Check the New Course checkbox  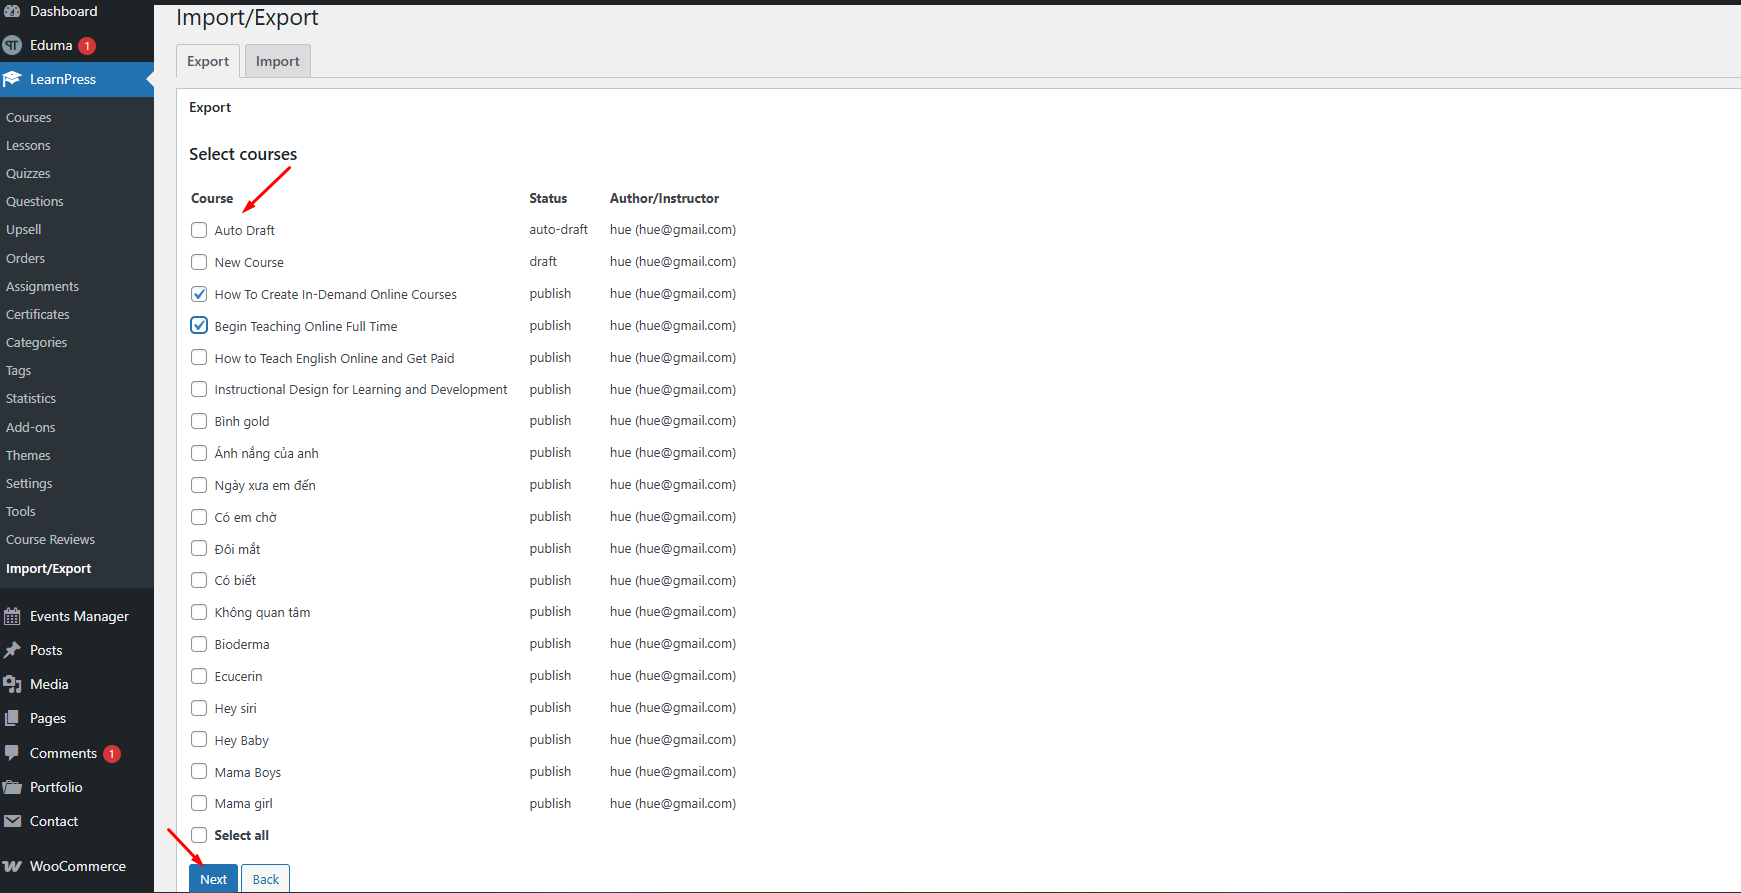coord(199,262)
